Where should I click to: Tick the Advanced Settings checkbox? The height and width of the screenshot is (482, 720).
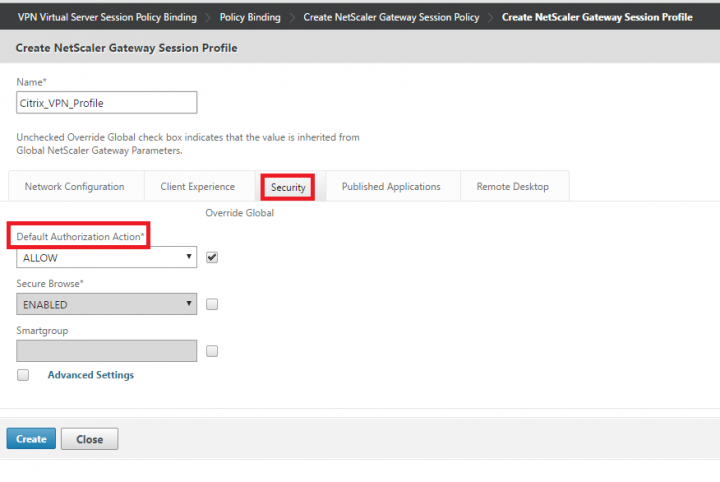(23, 375)
